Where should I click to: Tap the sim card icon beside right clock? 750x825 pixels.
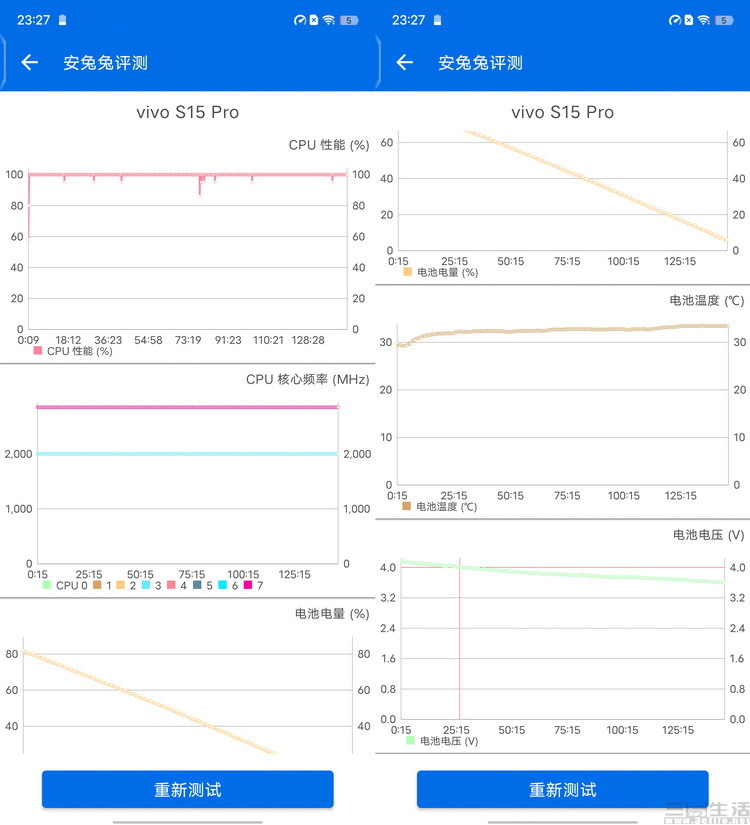pos(437,20)
